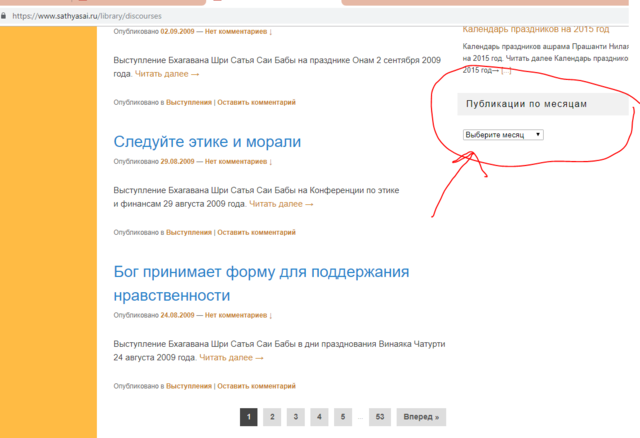640x438 pixels.
Task: Jump to last page 53
Action: [x=379, y=417]
